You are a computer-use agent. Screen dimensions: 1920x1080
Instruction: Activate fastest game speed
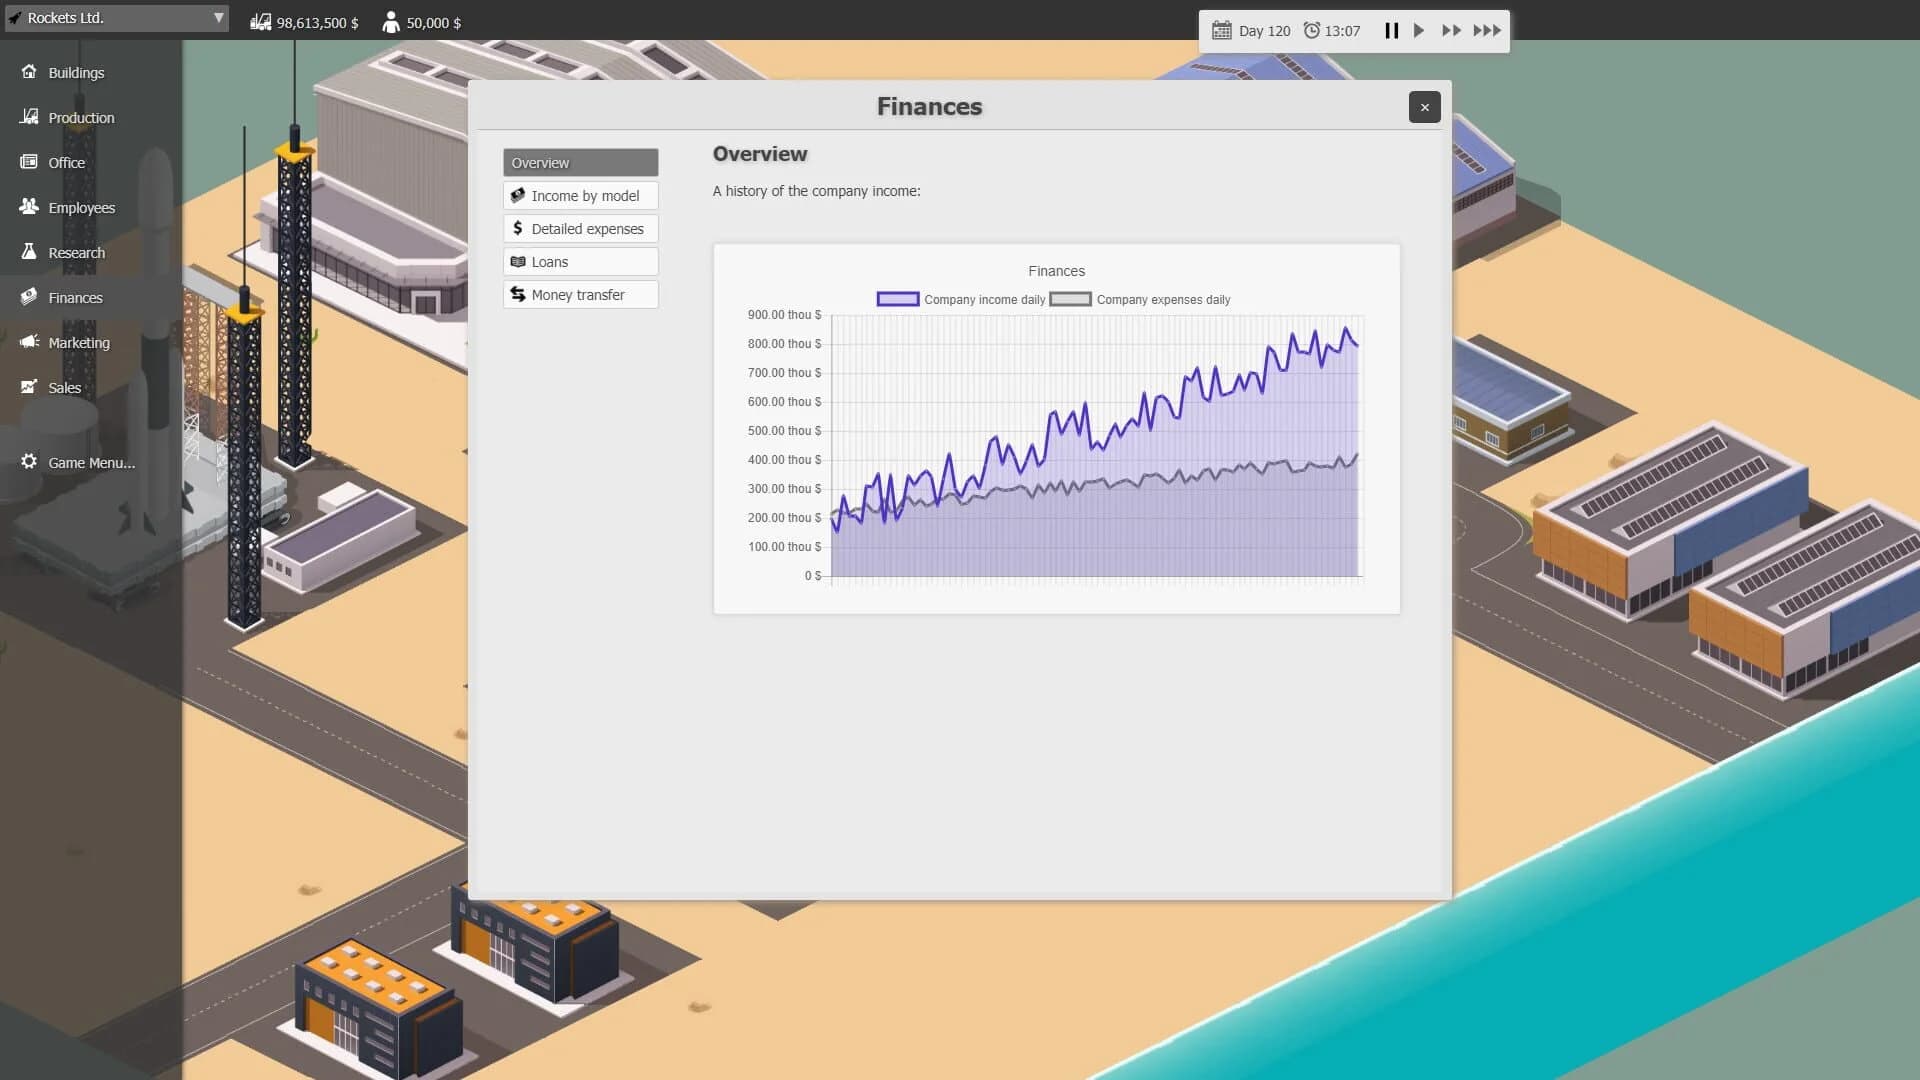1487,31
